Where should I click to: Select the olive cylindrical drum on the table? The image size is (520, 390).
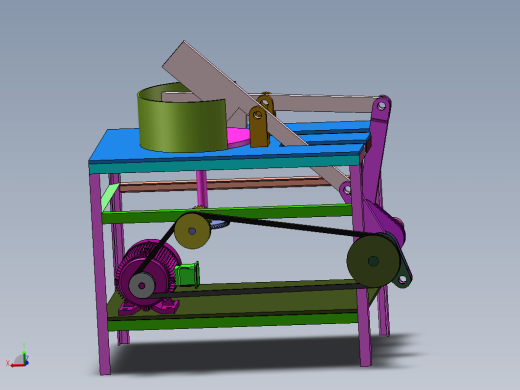182,124
